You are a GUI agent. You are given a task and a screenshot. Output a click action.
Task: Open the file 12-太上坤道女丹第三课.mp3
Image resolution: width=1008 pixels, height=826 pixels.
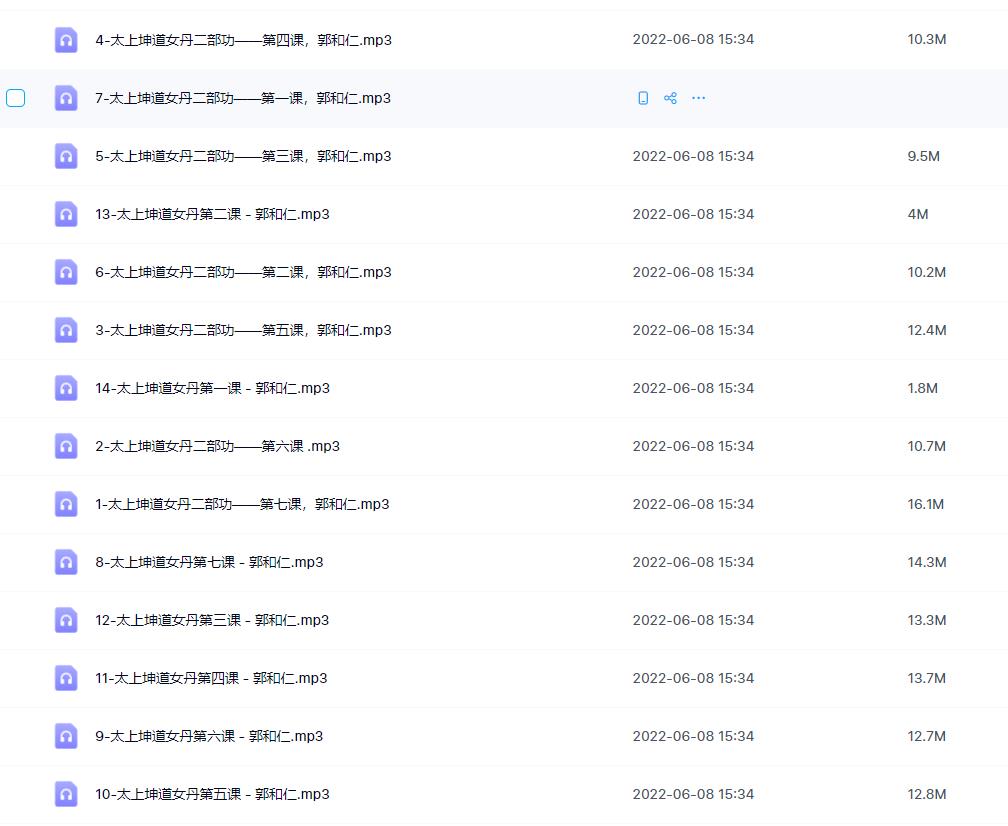[212, 620]
